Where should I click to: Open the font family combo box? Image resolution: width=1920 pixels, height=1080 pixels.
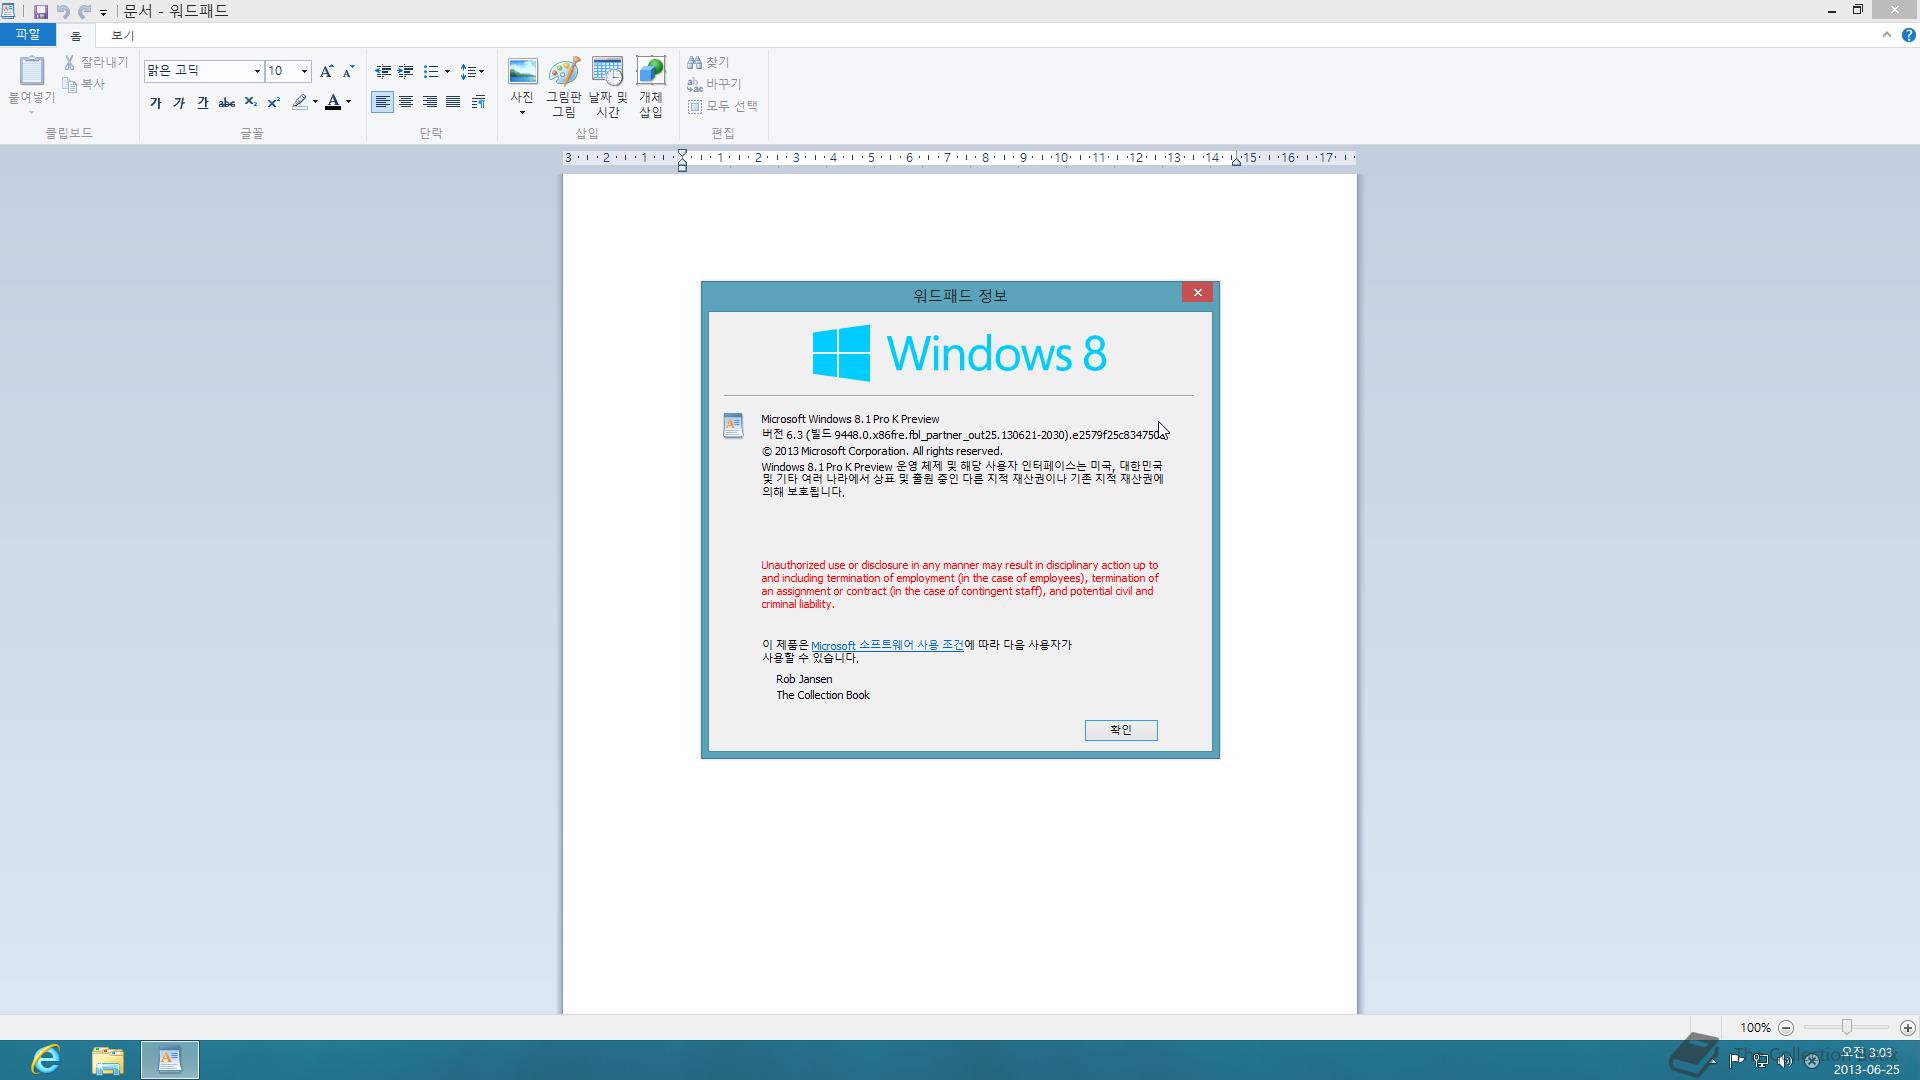203,71
